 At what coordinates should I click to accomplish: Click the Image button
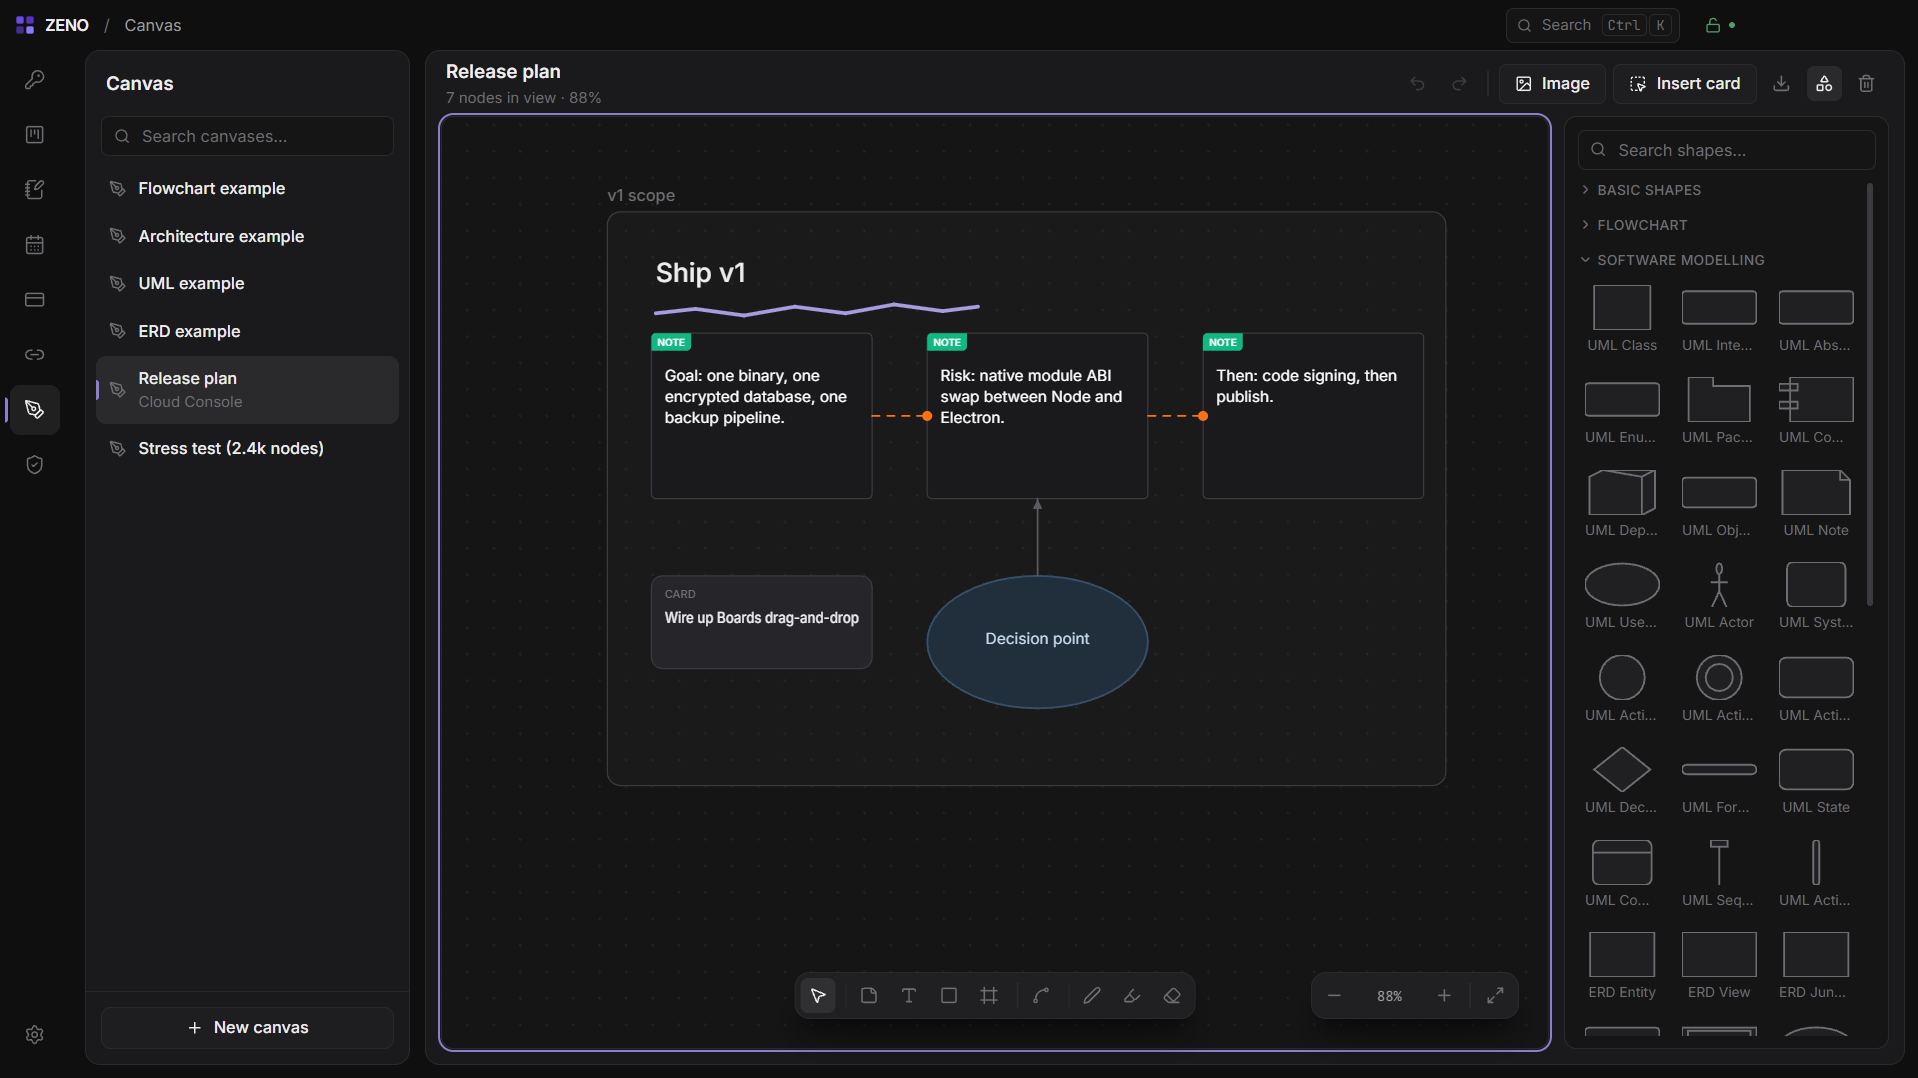[1552, 84]
